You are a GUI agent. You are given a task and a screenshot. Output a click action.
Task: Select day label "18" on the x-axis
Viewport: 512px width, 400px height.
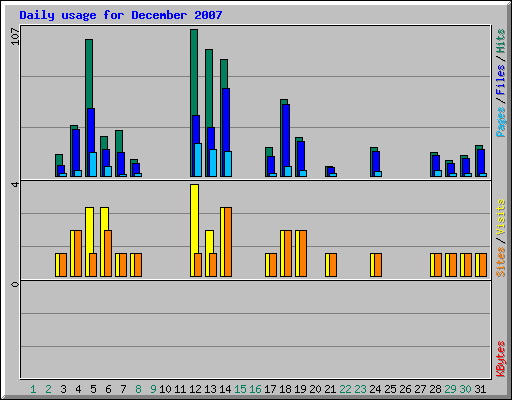(285, 389)
